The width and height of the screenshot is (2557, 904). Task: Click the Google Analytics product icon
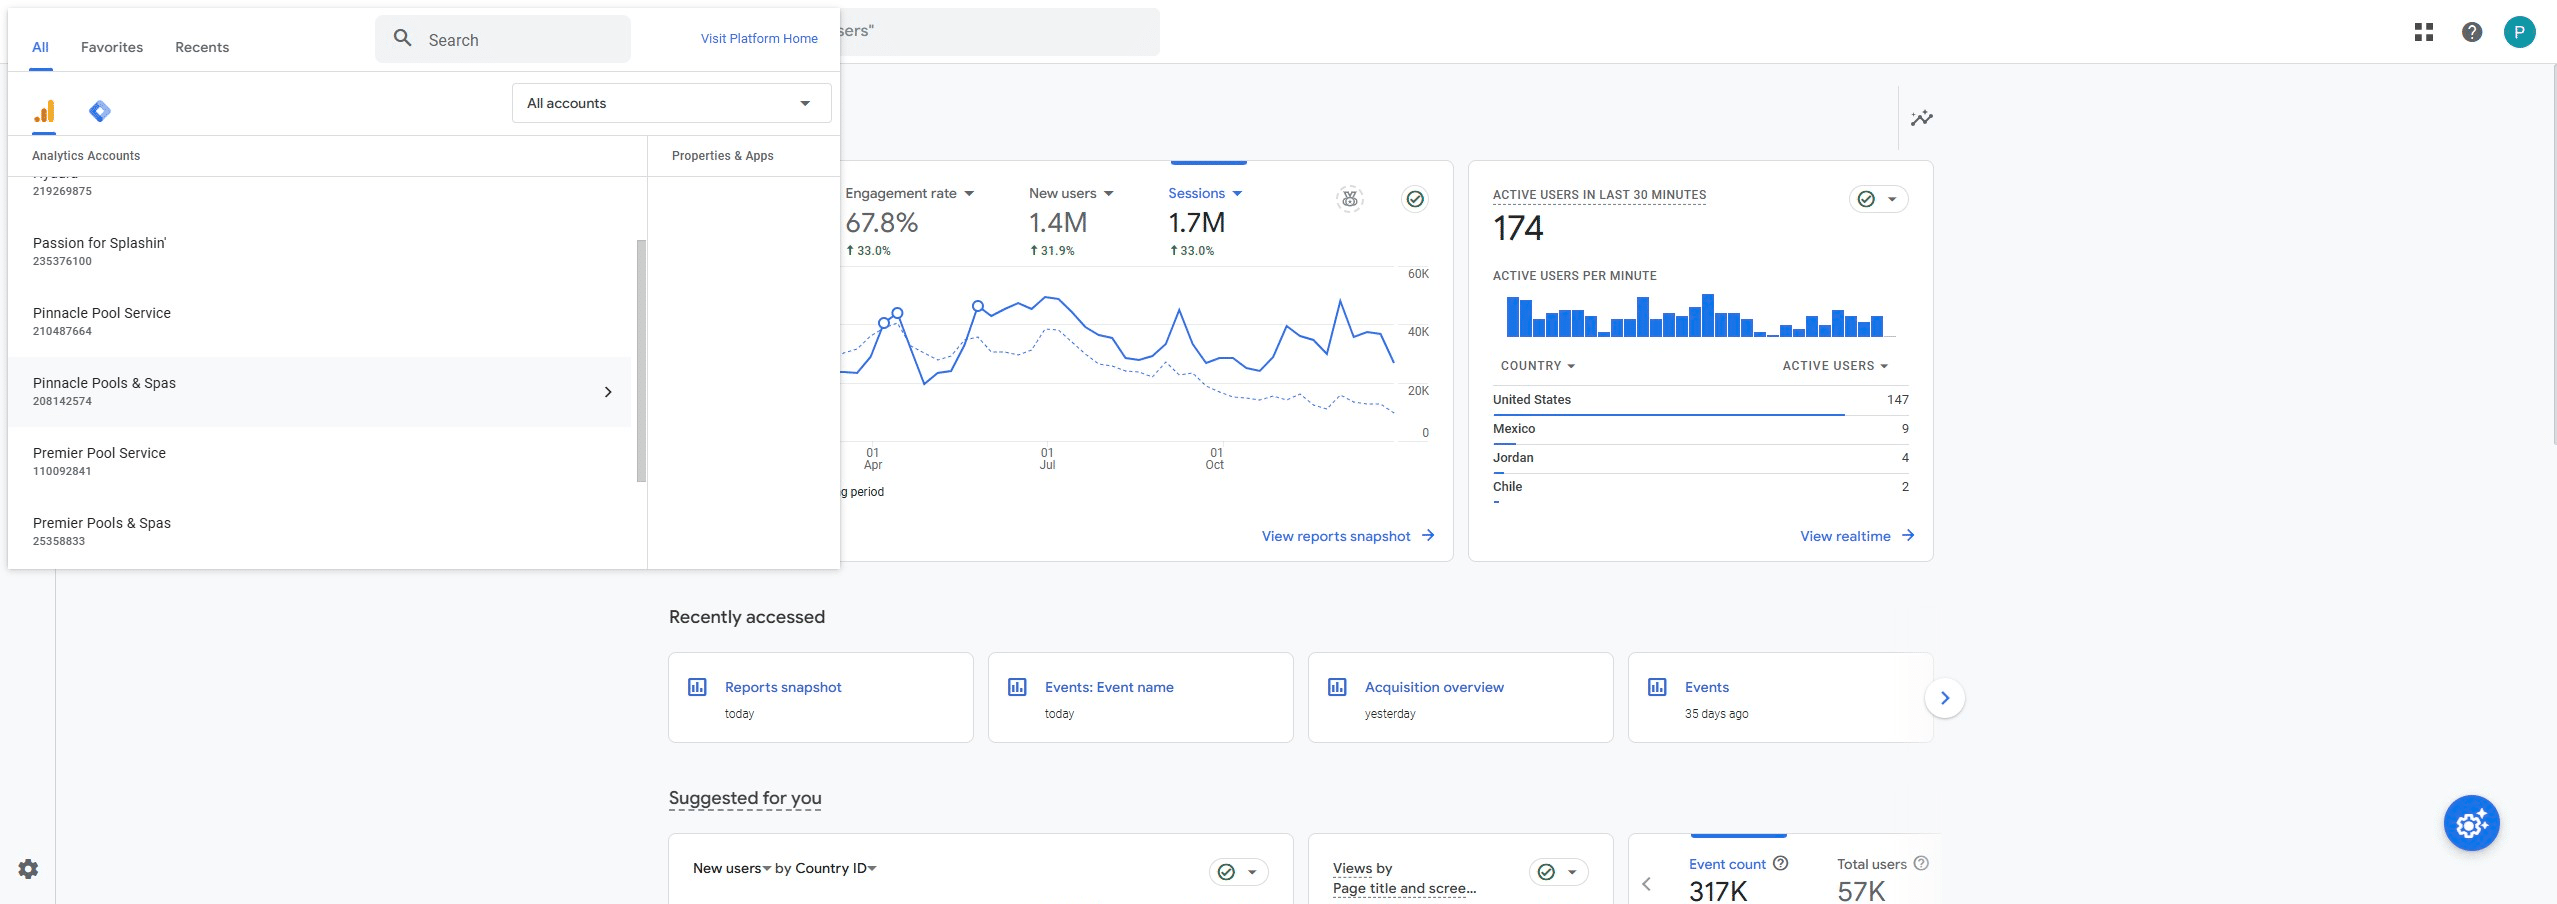[44, 111]
